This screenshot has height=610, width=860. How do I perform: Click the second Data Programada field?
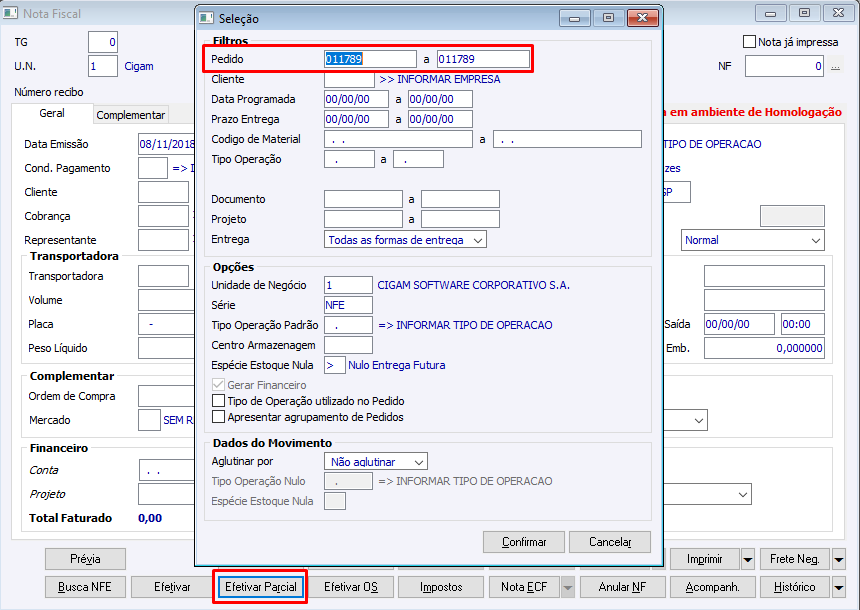point(440,99)
